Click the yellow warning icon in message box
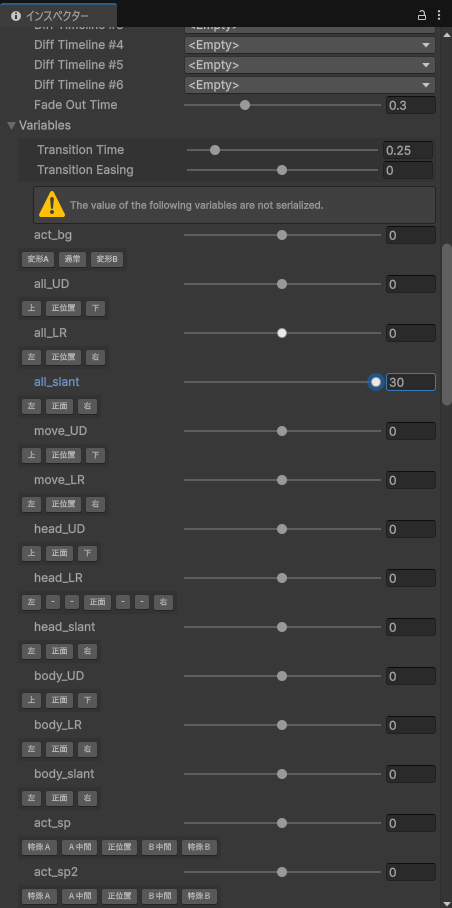452x908 pixels. (x=52, y=204)
